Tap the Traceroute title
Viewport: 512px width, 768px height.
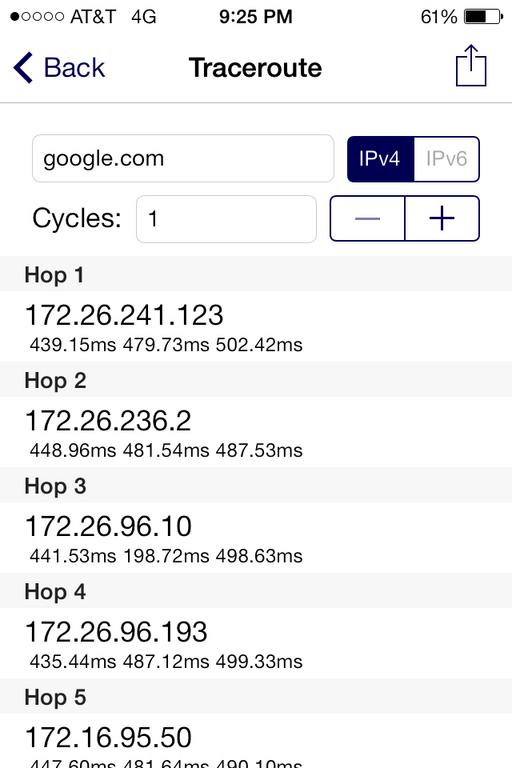[x=255, y=68]
